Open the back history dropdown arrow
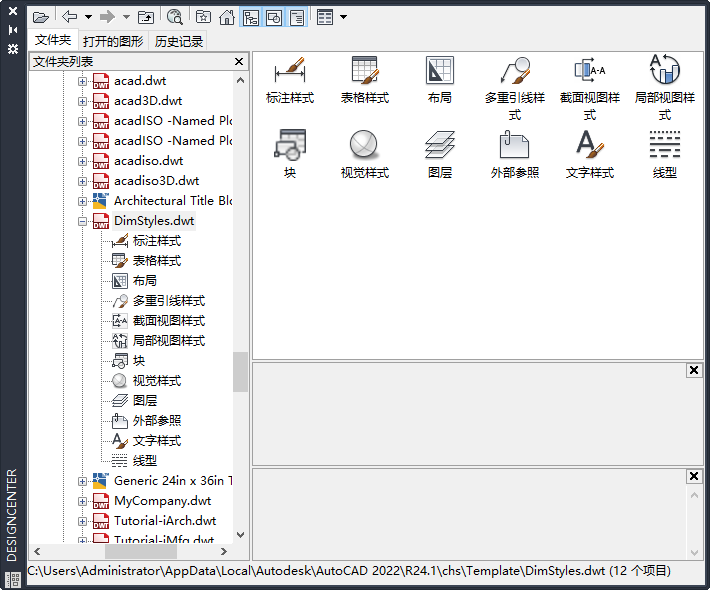 [89, 17]
